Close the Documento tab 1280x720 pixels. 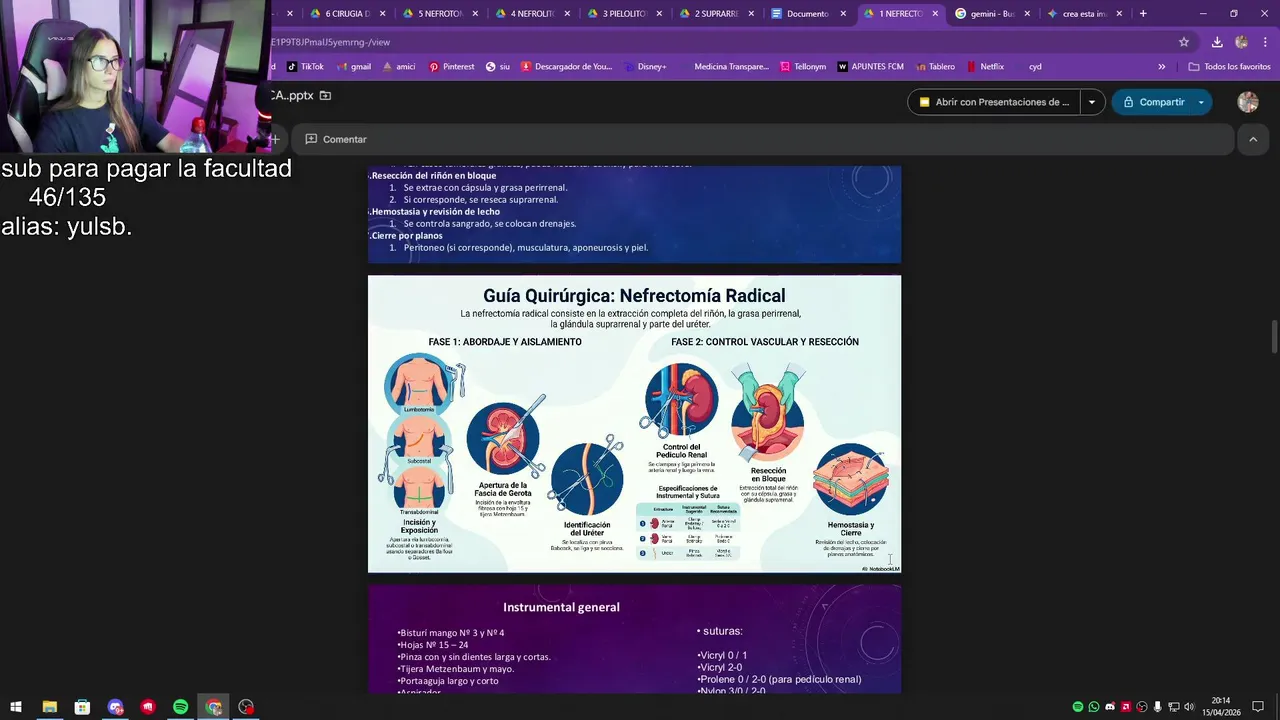tap(843, 14)
